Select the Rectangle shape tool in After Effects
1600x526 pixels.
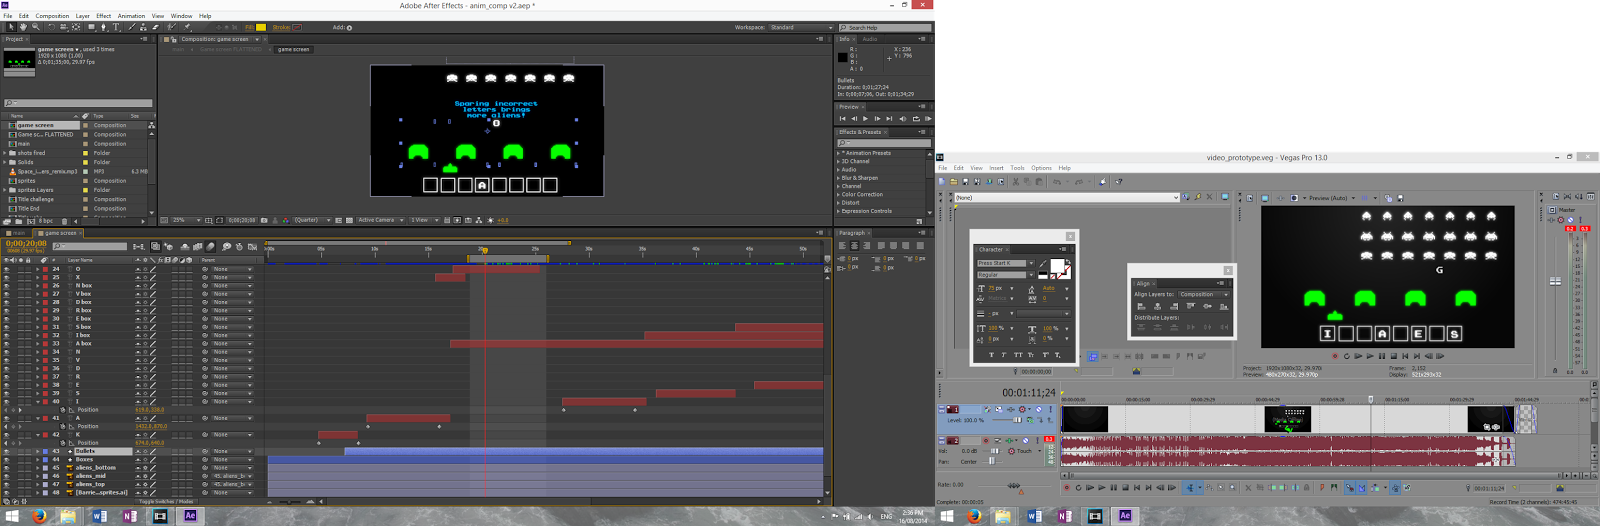click(x=91, y=28)
